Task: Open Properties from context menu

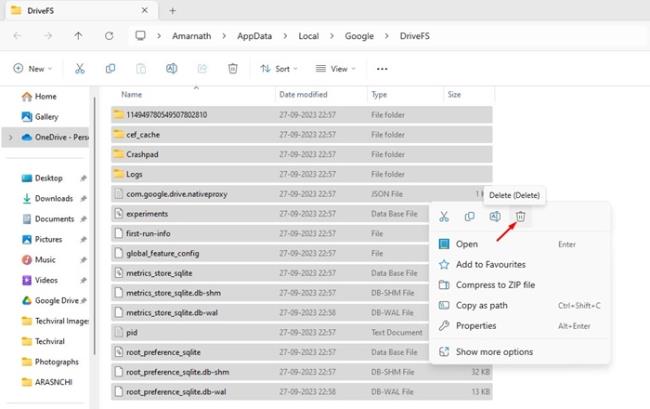Action: [x=476, y=326]
